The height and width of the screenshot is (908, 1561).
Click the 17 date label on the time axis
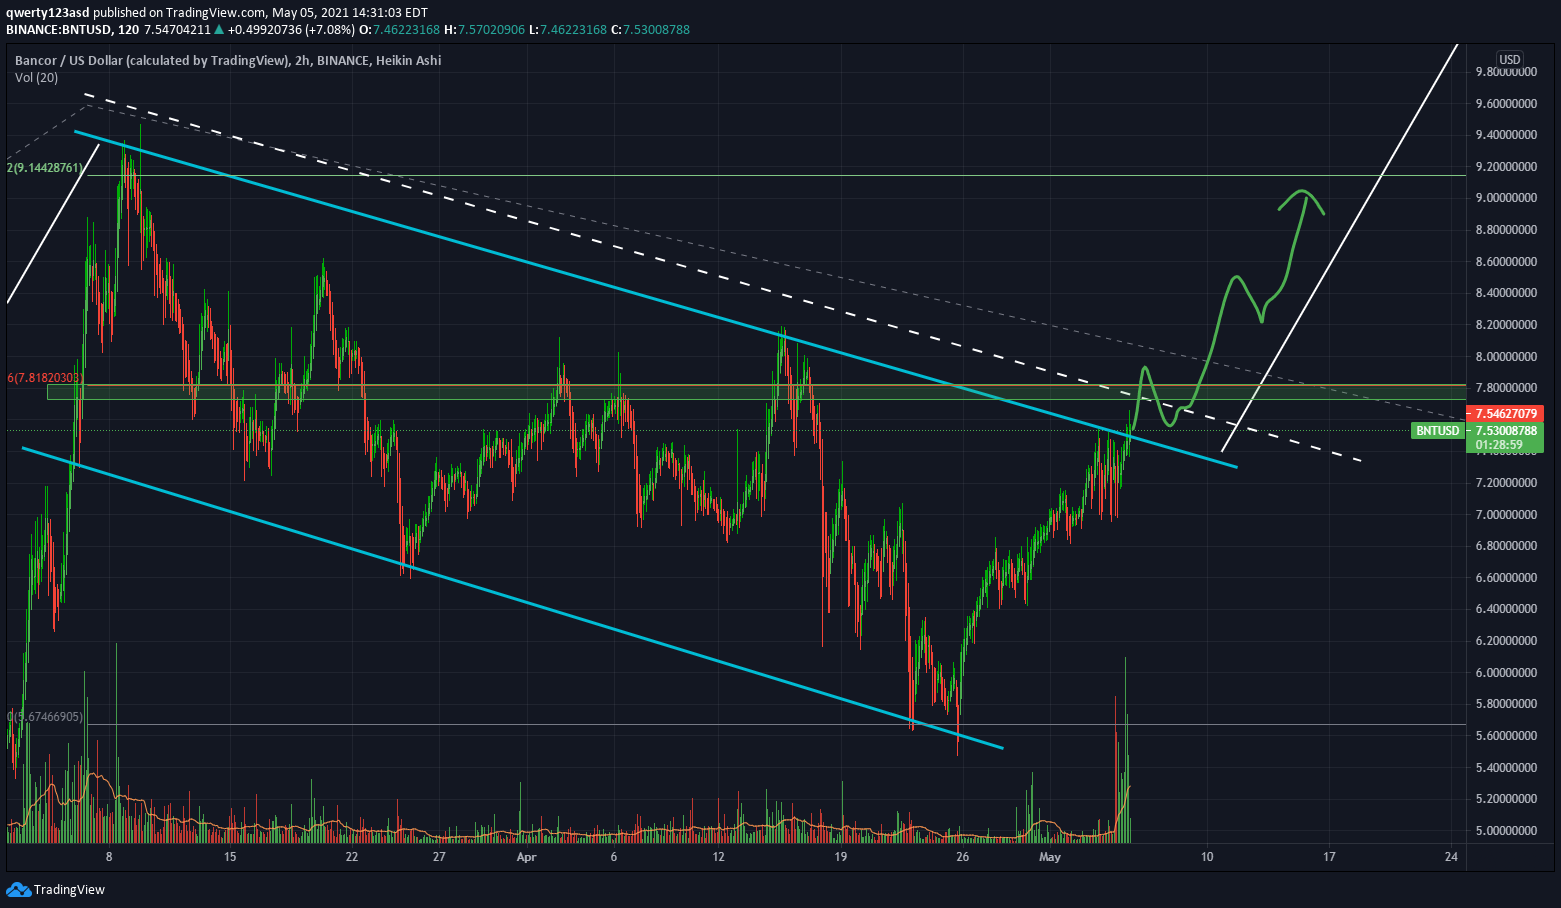tap(1329, 857)
